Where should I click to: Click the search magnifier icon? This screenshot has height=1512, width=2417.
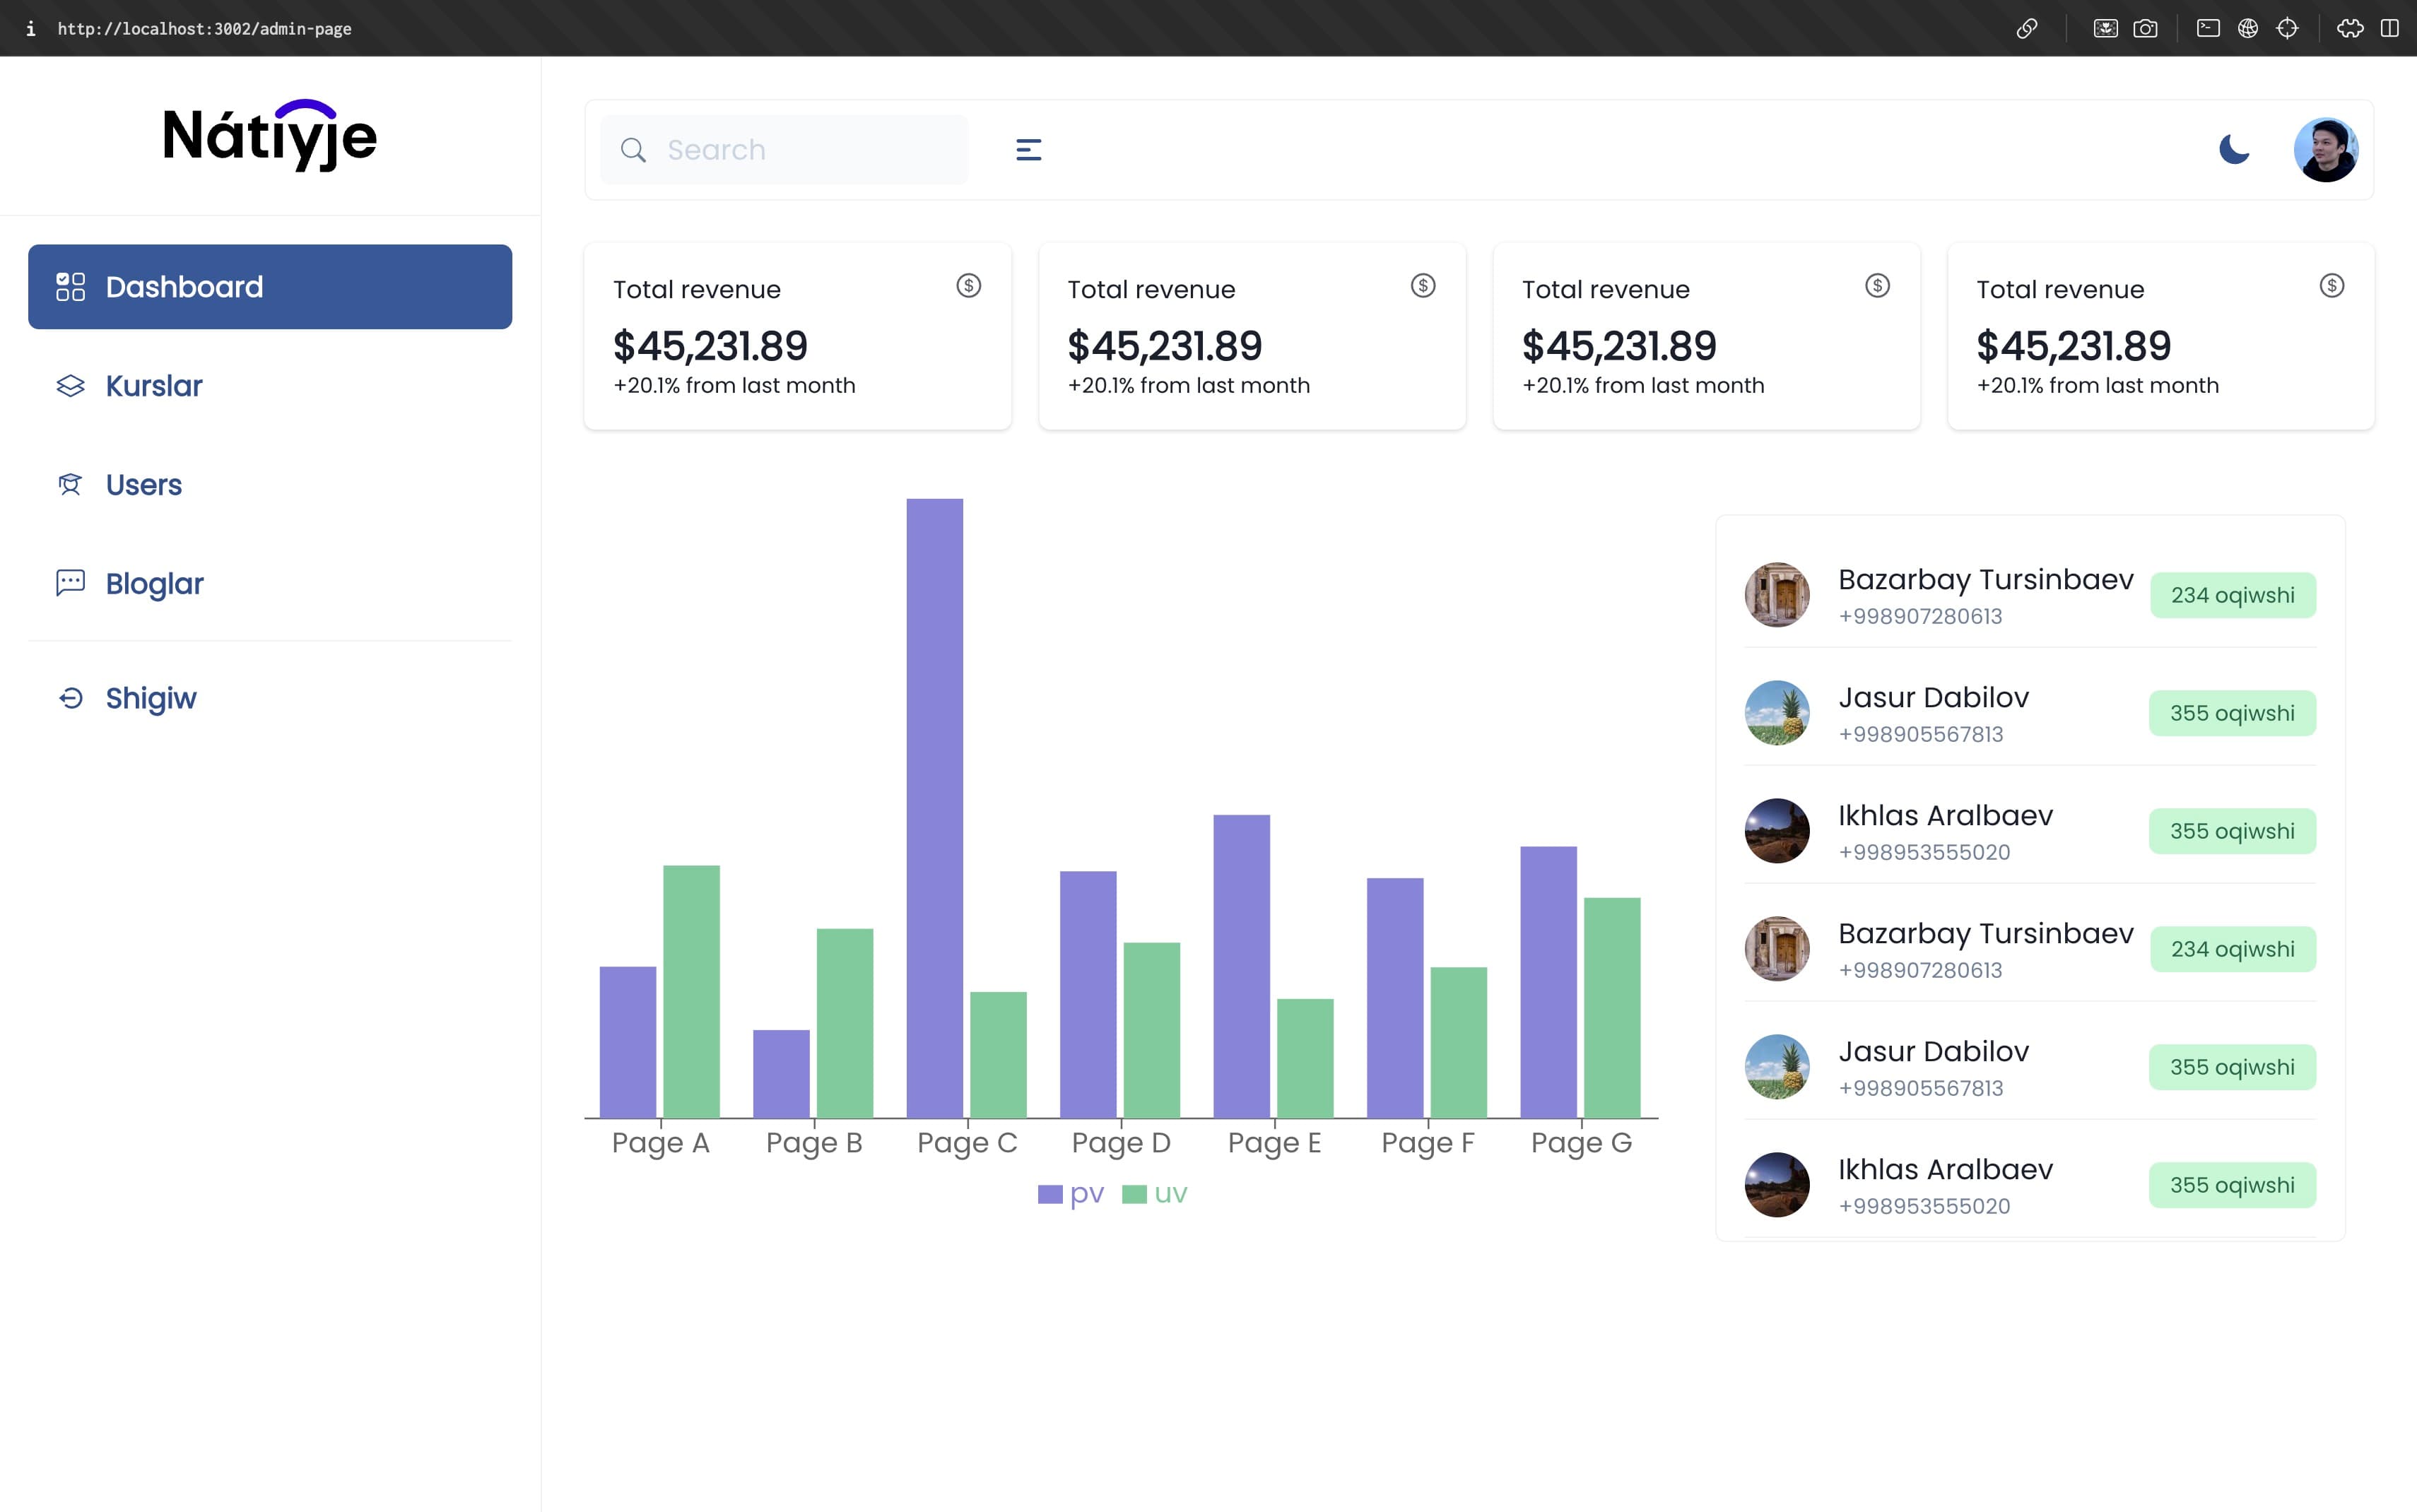pos(633,150)
